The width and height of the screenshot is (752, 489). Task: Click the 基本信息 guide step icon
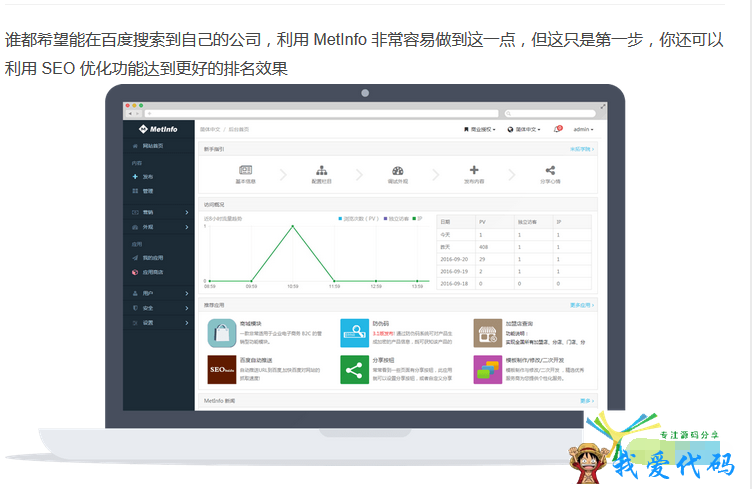(246, 170)
